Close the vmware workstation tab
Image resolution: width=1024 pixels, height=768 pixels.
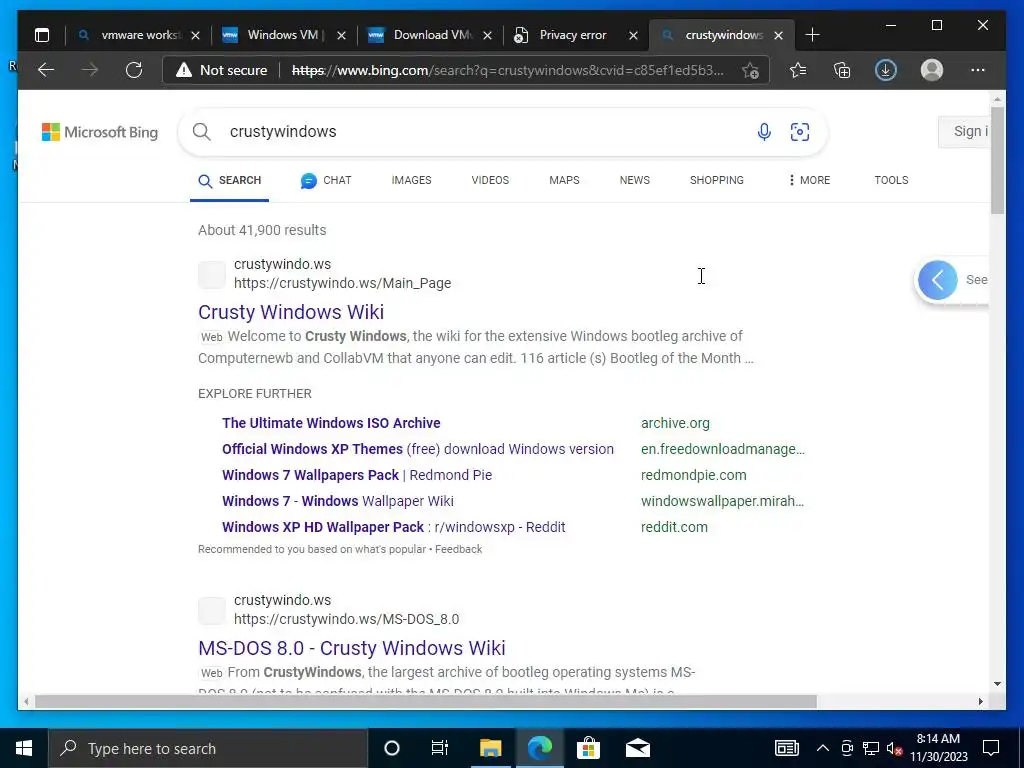point(195,36)
